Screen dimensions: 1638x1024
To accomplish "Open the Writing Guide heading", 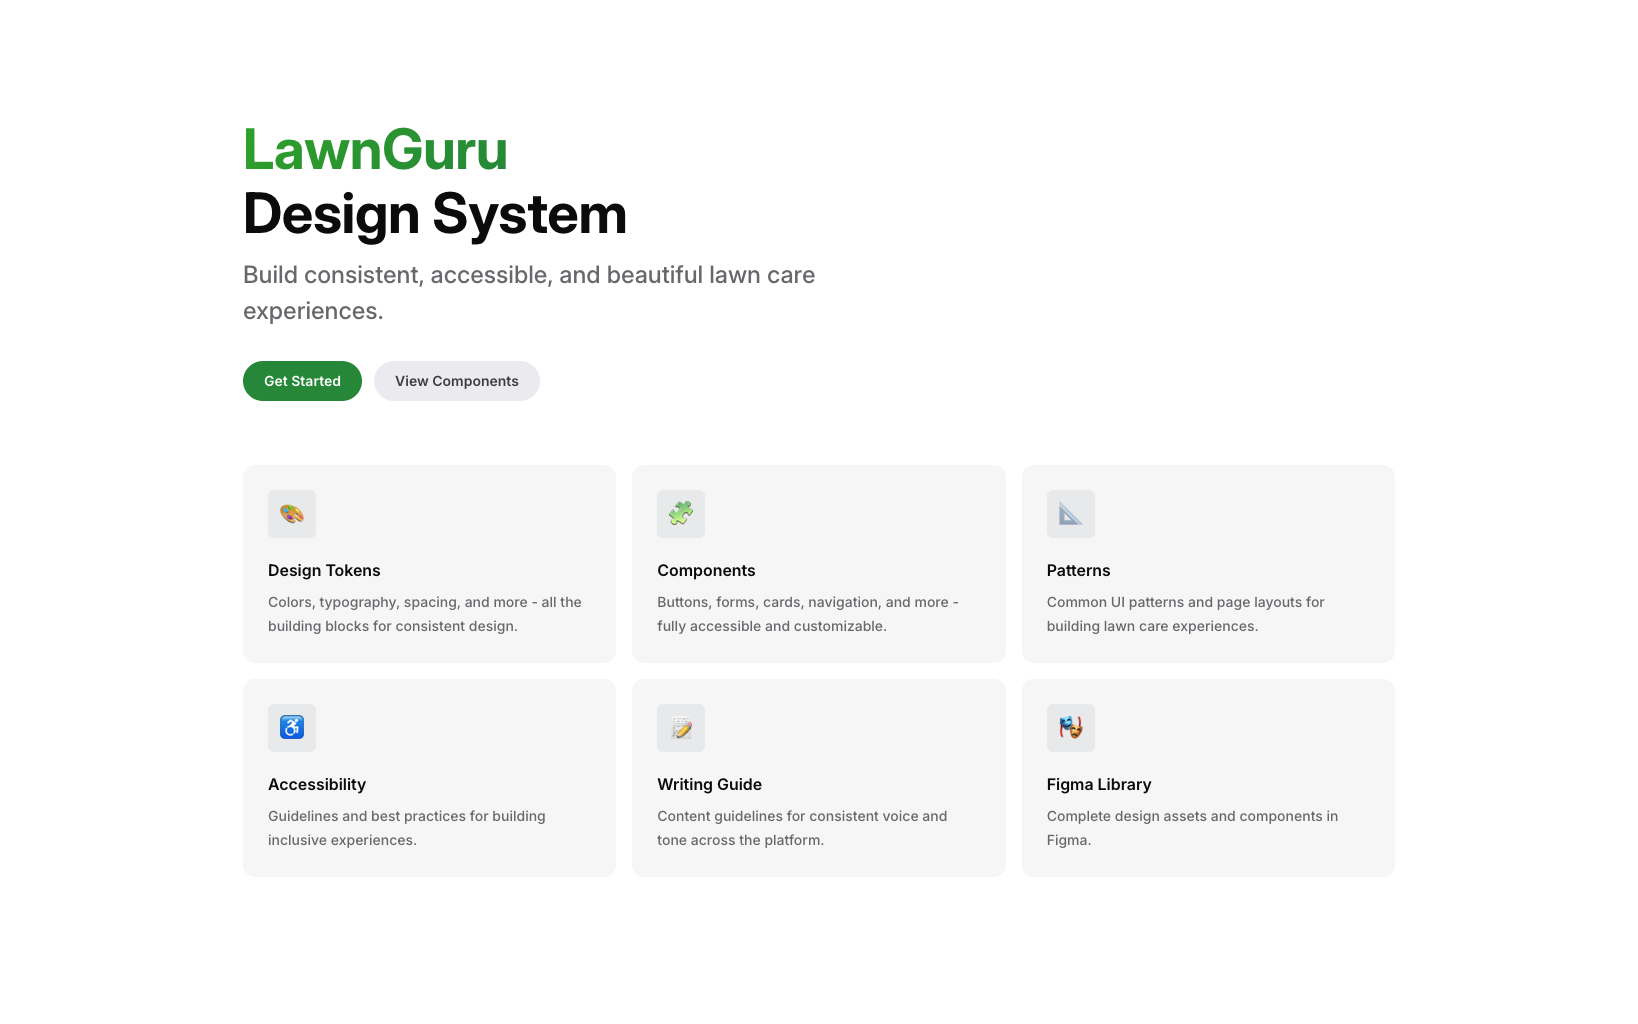I will pos(709,784).
